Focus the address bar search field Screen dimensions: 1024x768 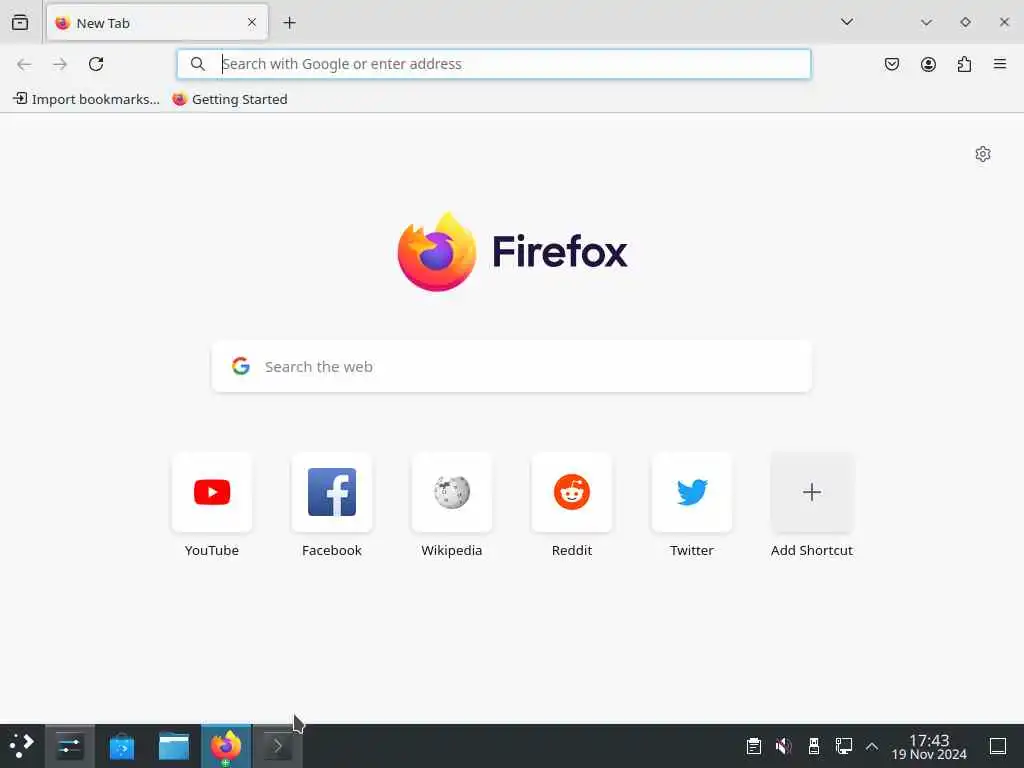coord(494,64)
